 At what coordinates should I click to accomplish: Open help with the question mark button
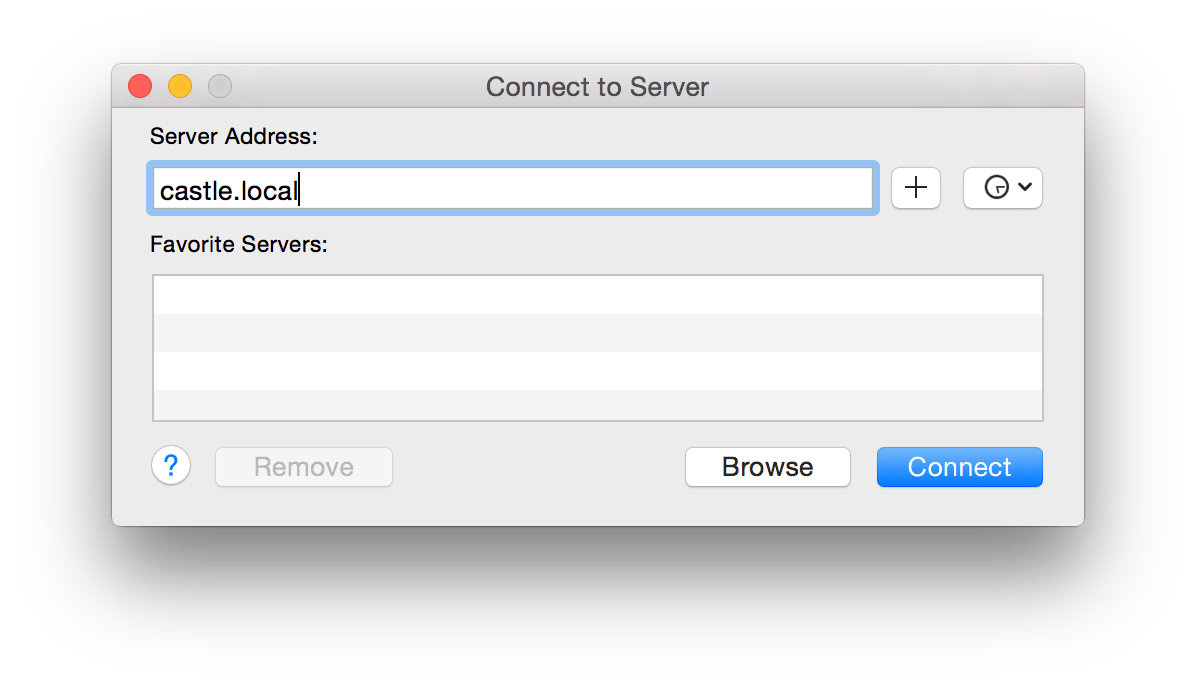171,466
